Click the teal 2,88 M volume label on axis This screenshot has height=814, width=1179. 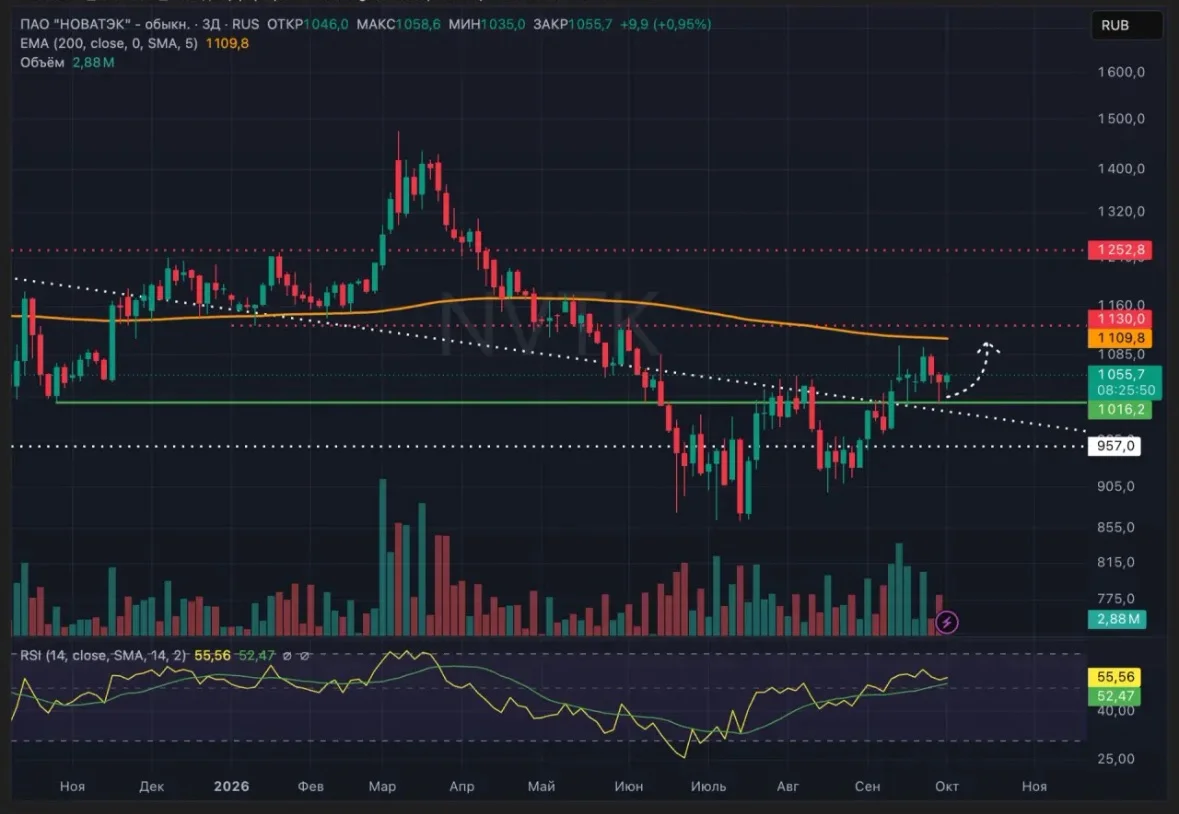click(1117, 619)
